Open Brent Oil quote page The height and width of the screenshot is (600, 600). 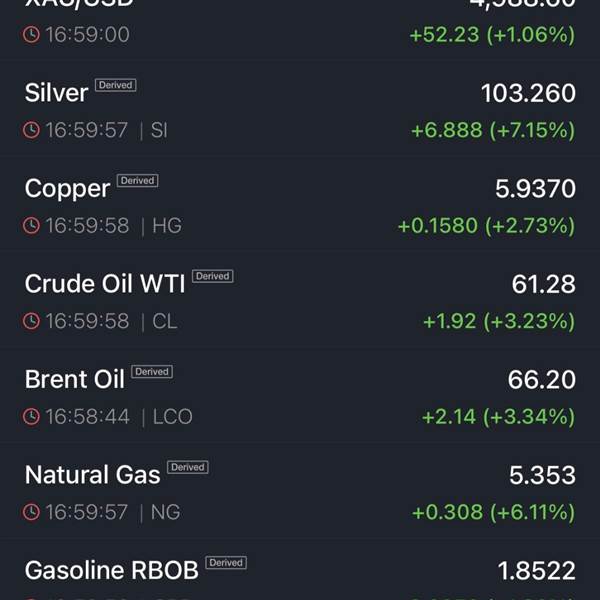(300, 396)
